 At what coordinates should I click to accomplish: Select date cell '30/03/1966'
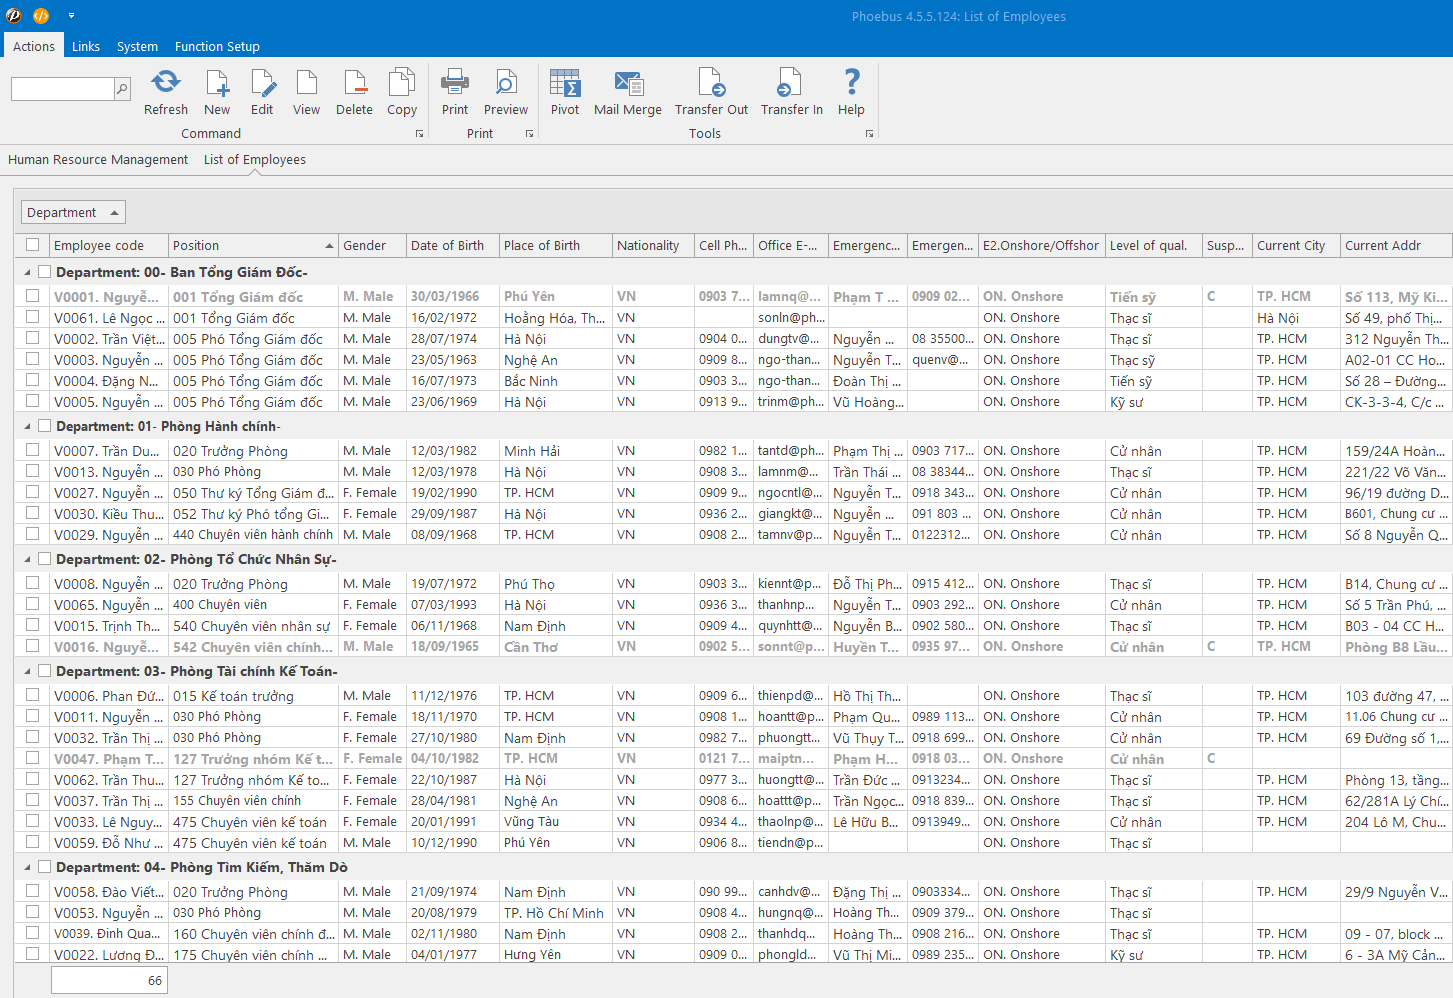(452, 296)
